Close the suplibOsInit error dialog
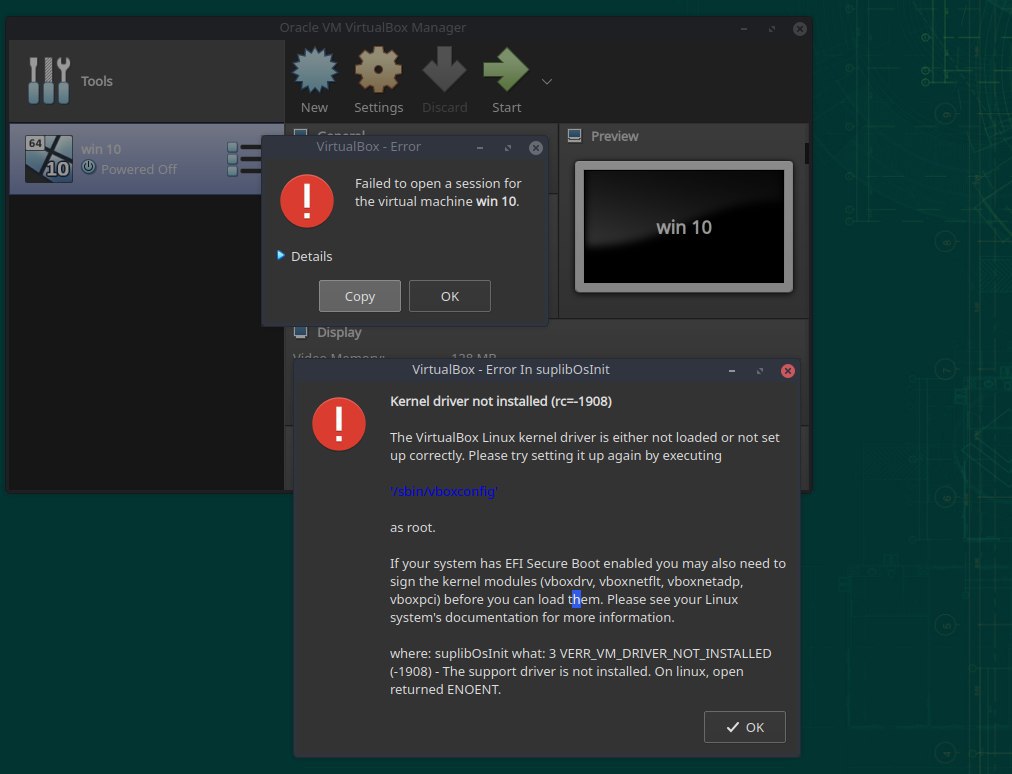Viewport: 1012px width, 774px height. click(787, 371)
